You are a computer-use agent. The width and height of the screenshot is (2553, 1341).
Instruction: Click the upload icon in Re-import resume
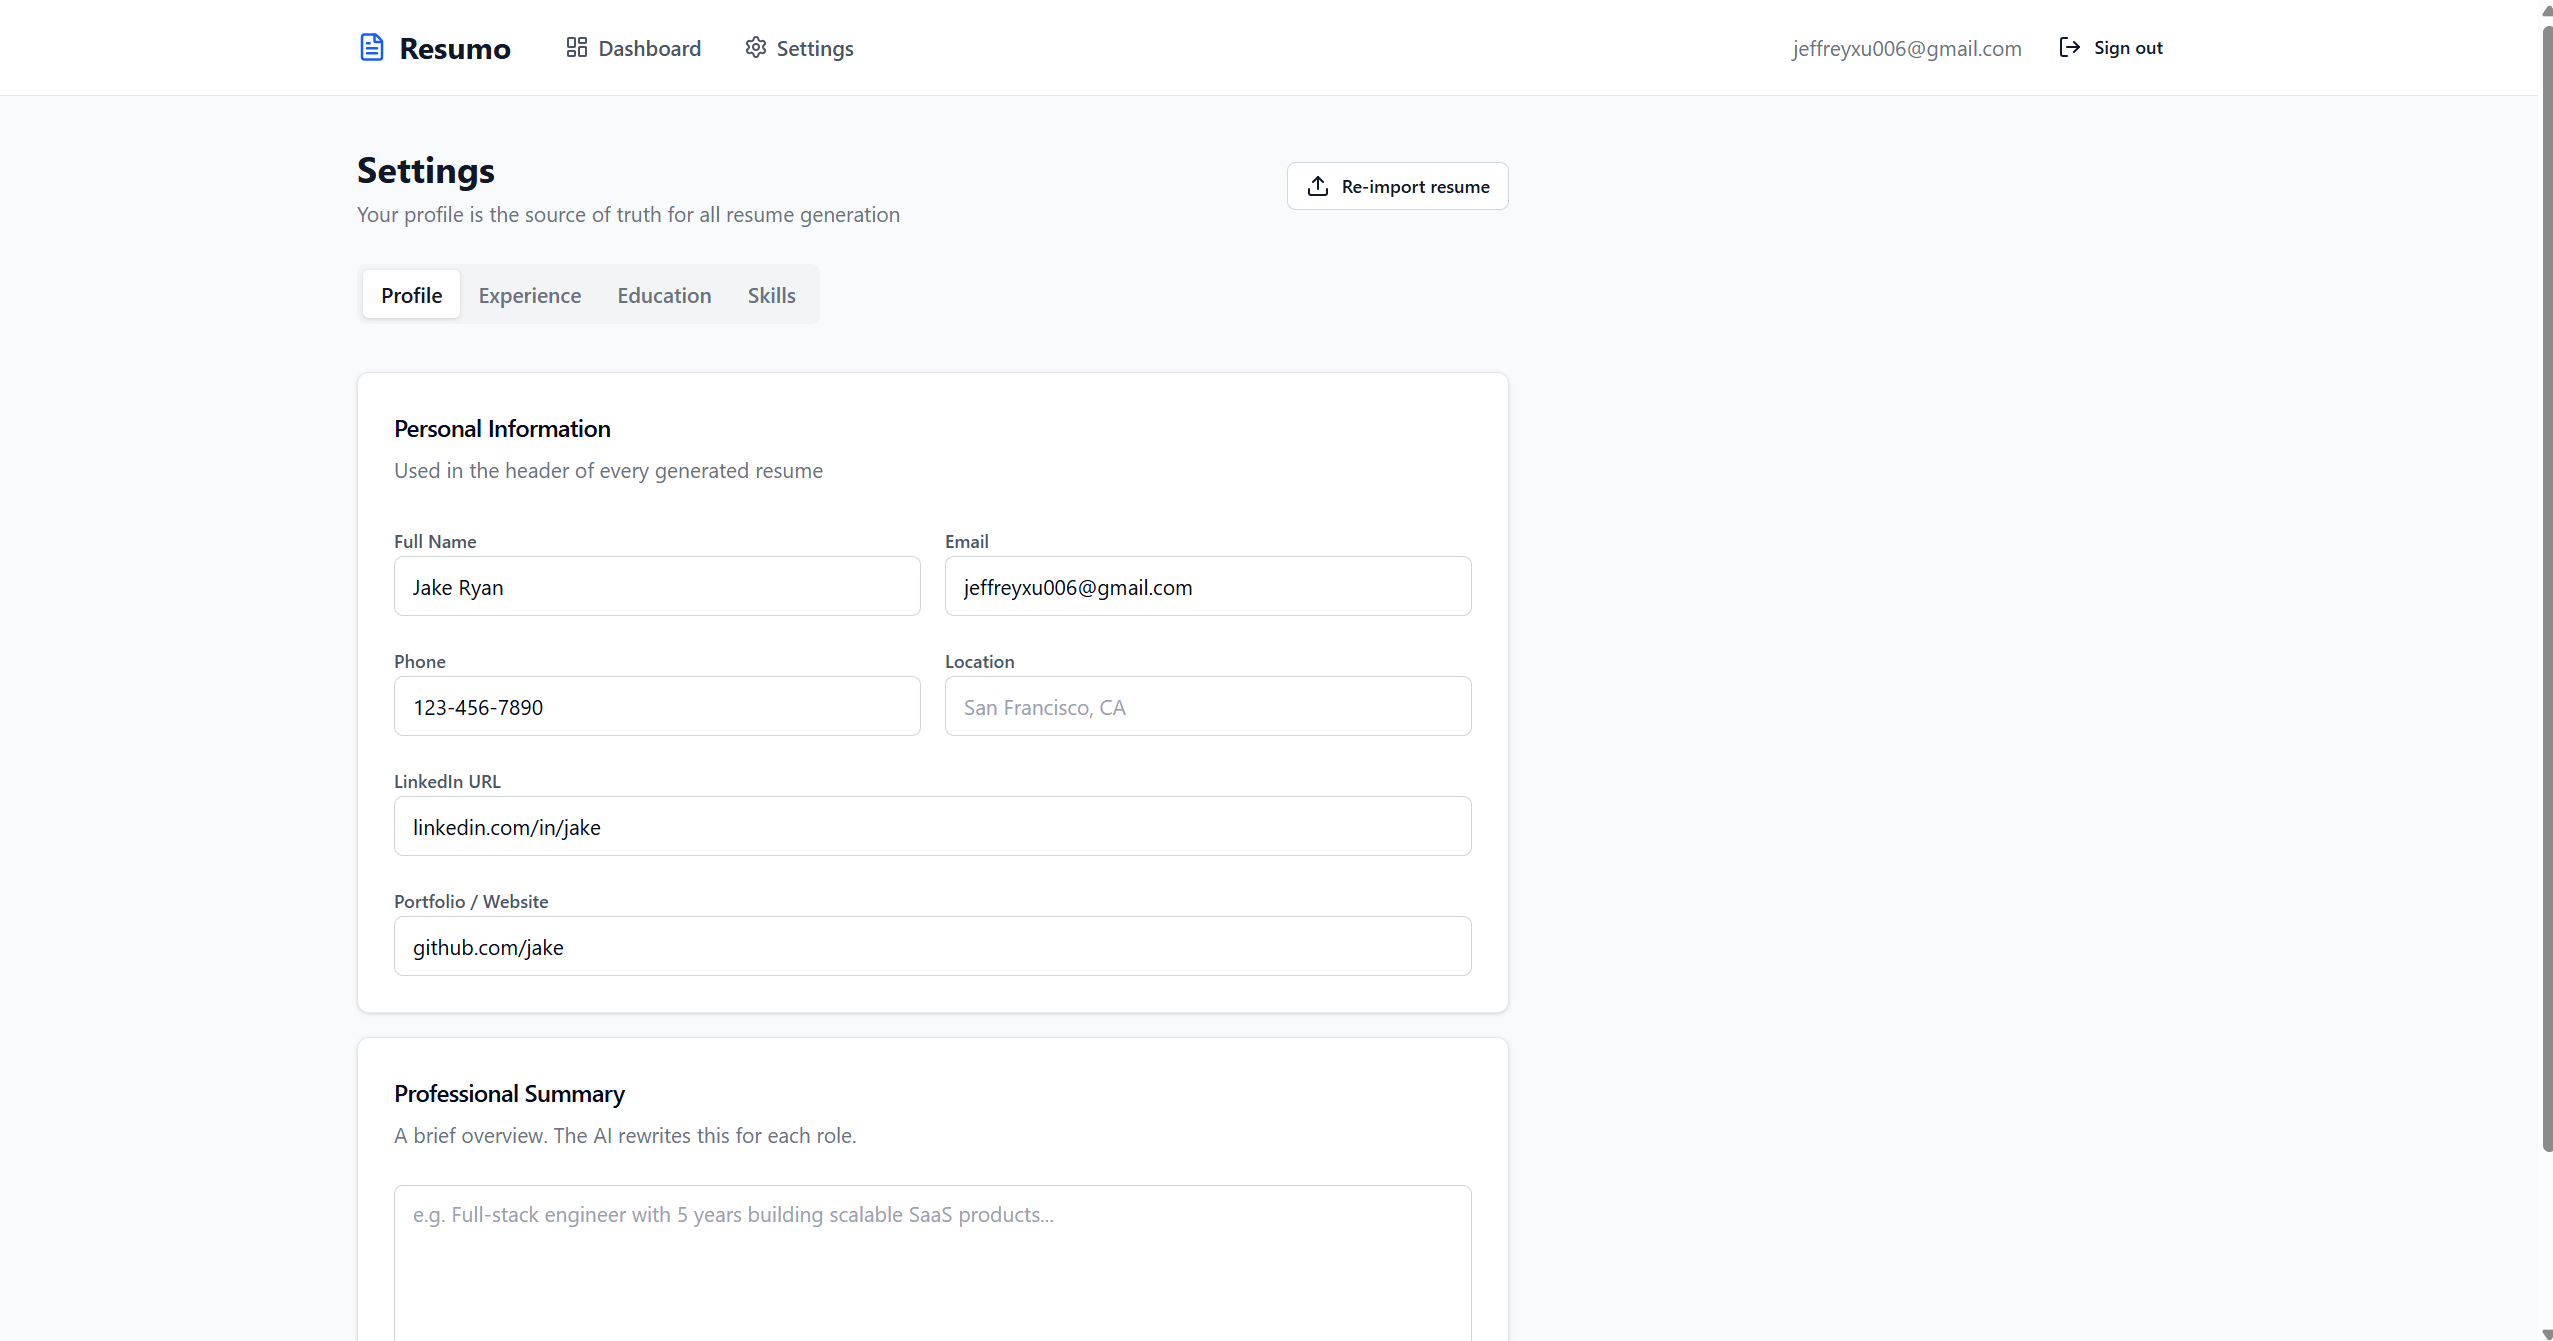1317,186
